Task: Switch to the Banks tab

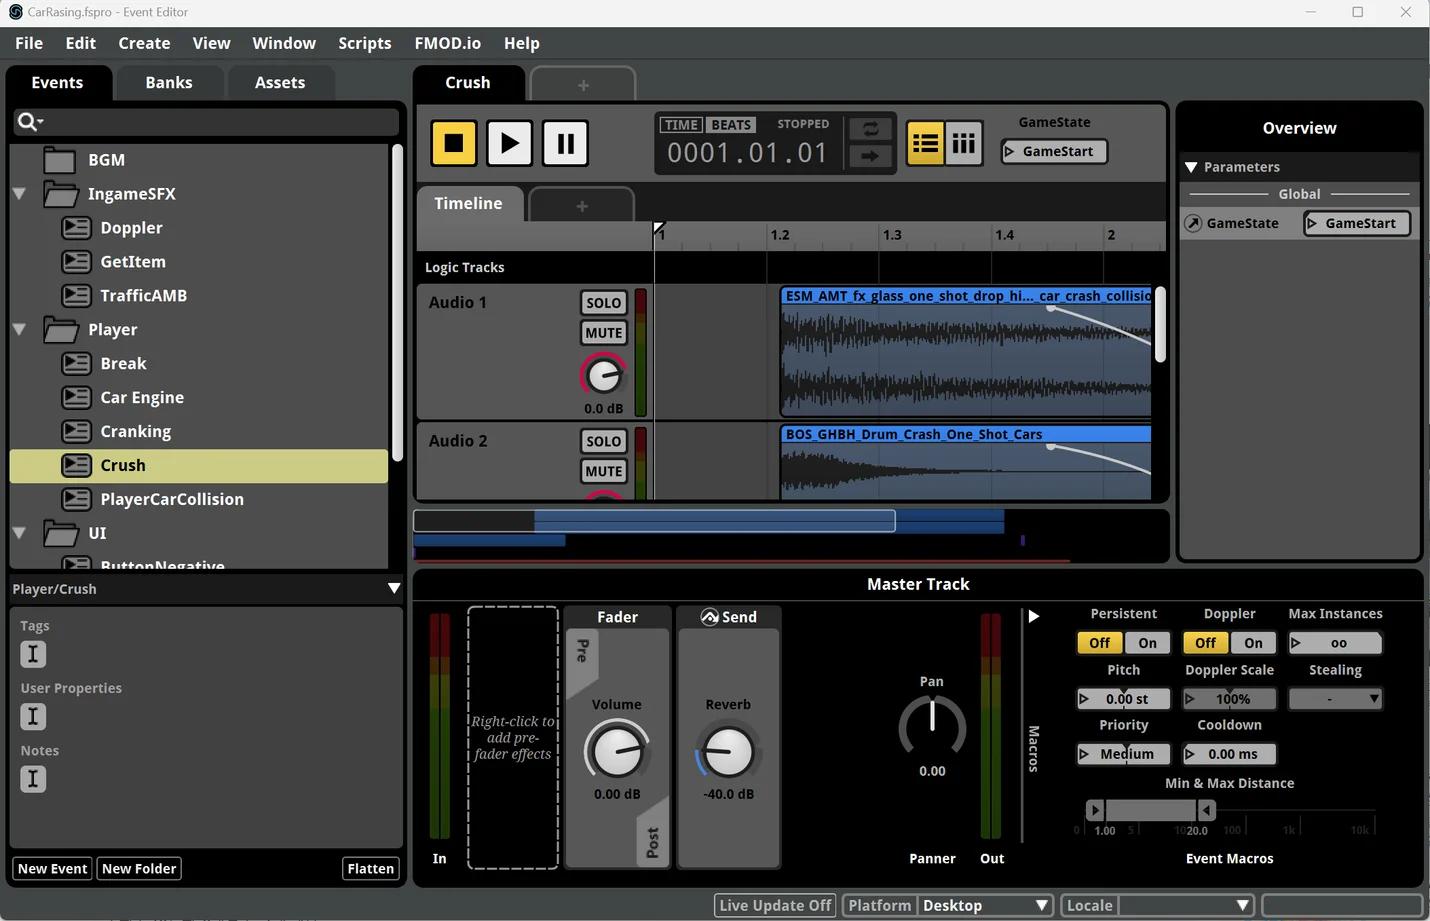Action: (168, 83)
